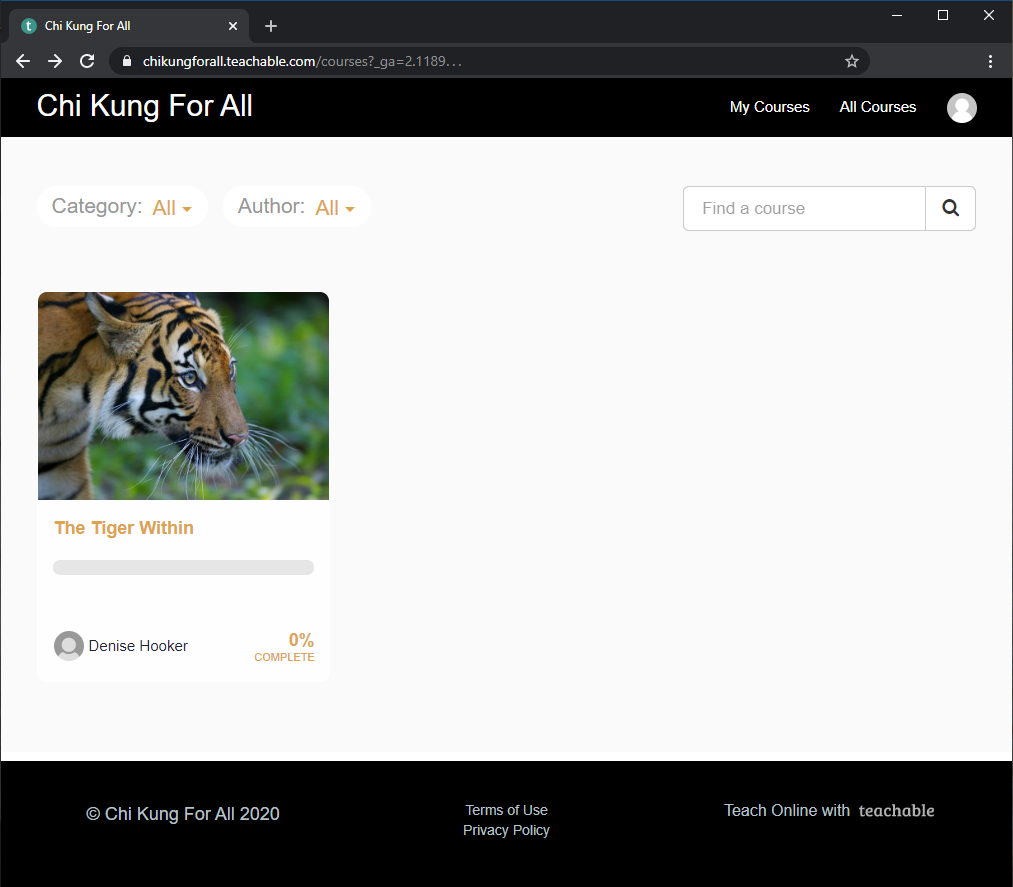Viewport: 1013px width, 887px height.
Task: Click in the Find a course field
Action: point(804,208)
